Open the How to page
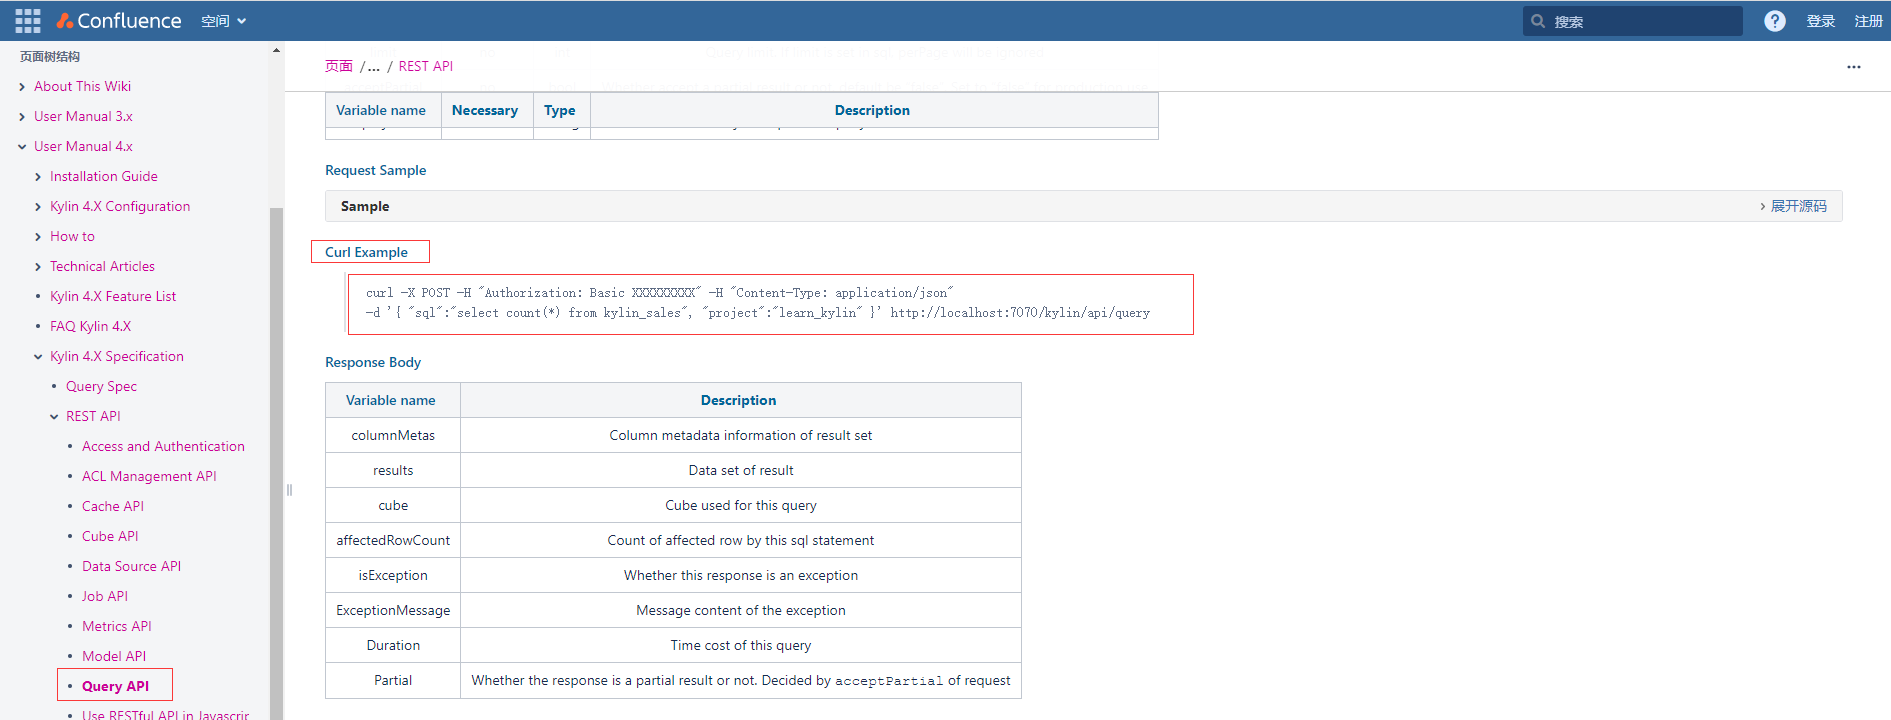This screenshot has height=720, width=1891. tap(72, 237)
